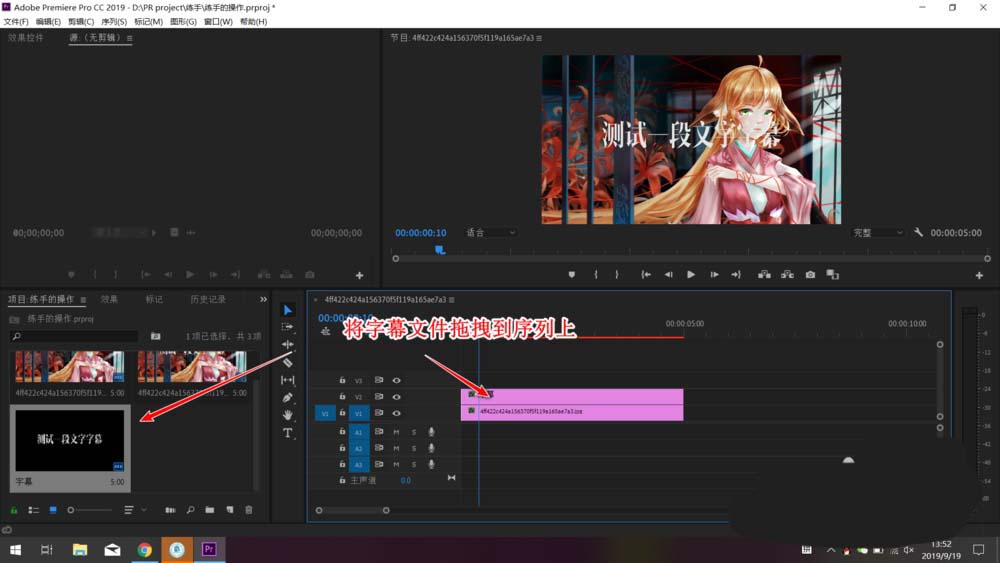Click the New Item icon
Image resolution: width=1000 pixels, height=563 pixels.
[230, 510]
